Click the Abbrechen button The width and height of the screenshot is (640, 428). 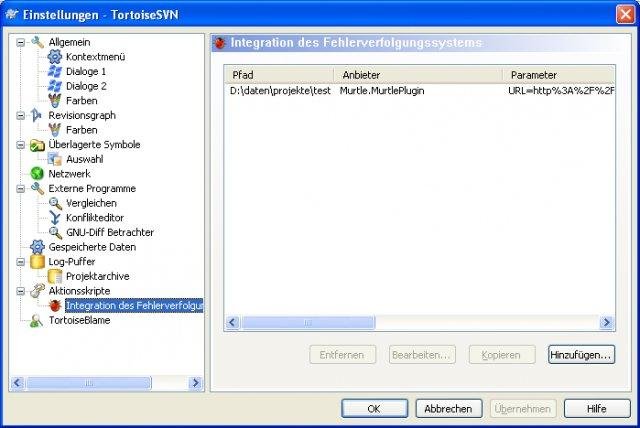click(x=449, y=408)
